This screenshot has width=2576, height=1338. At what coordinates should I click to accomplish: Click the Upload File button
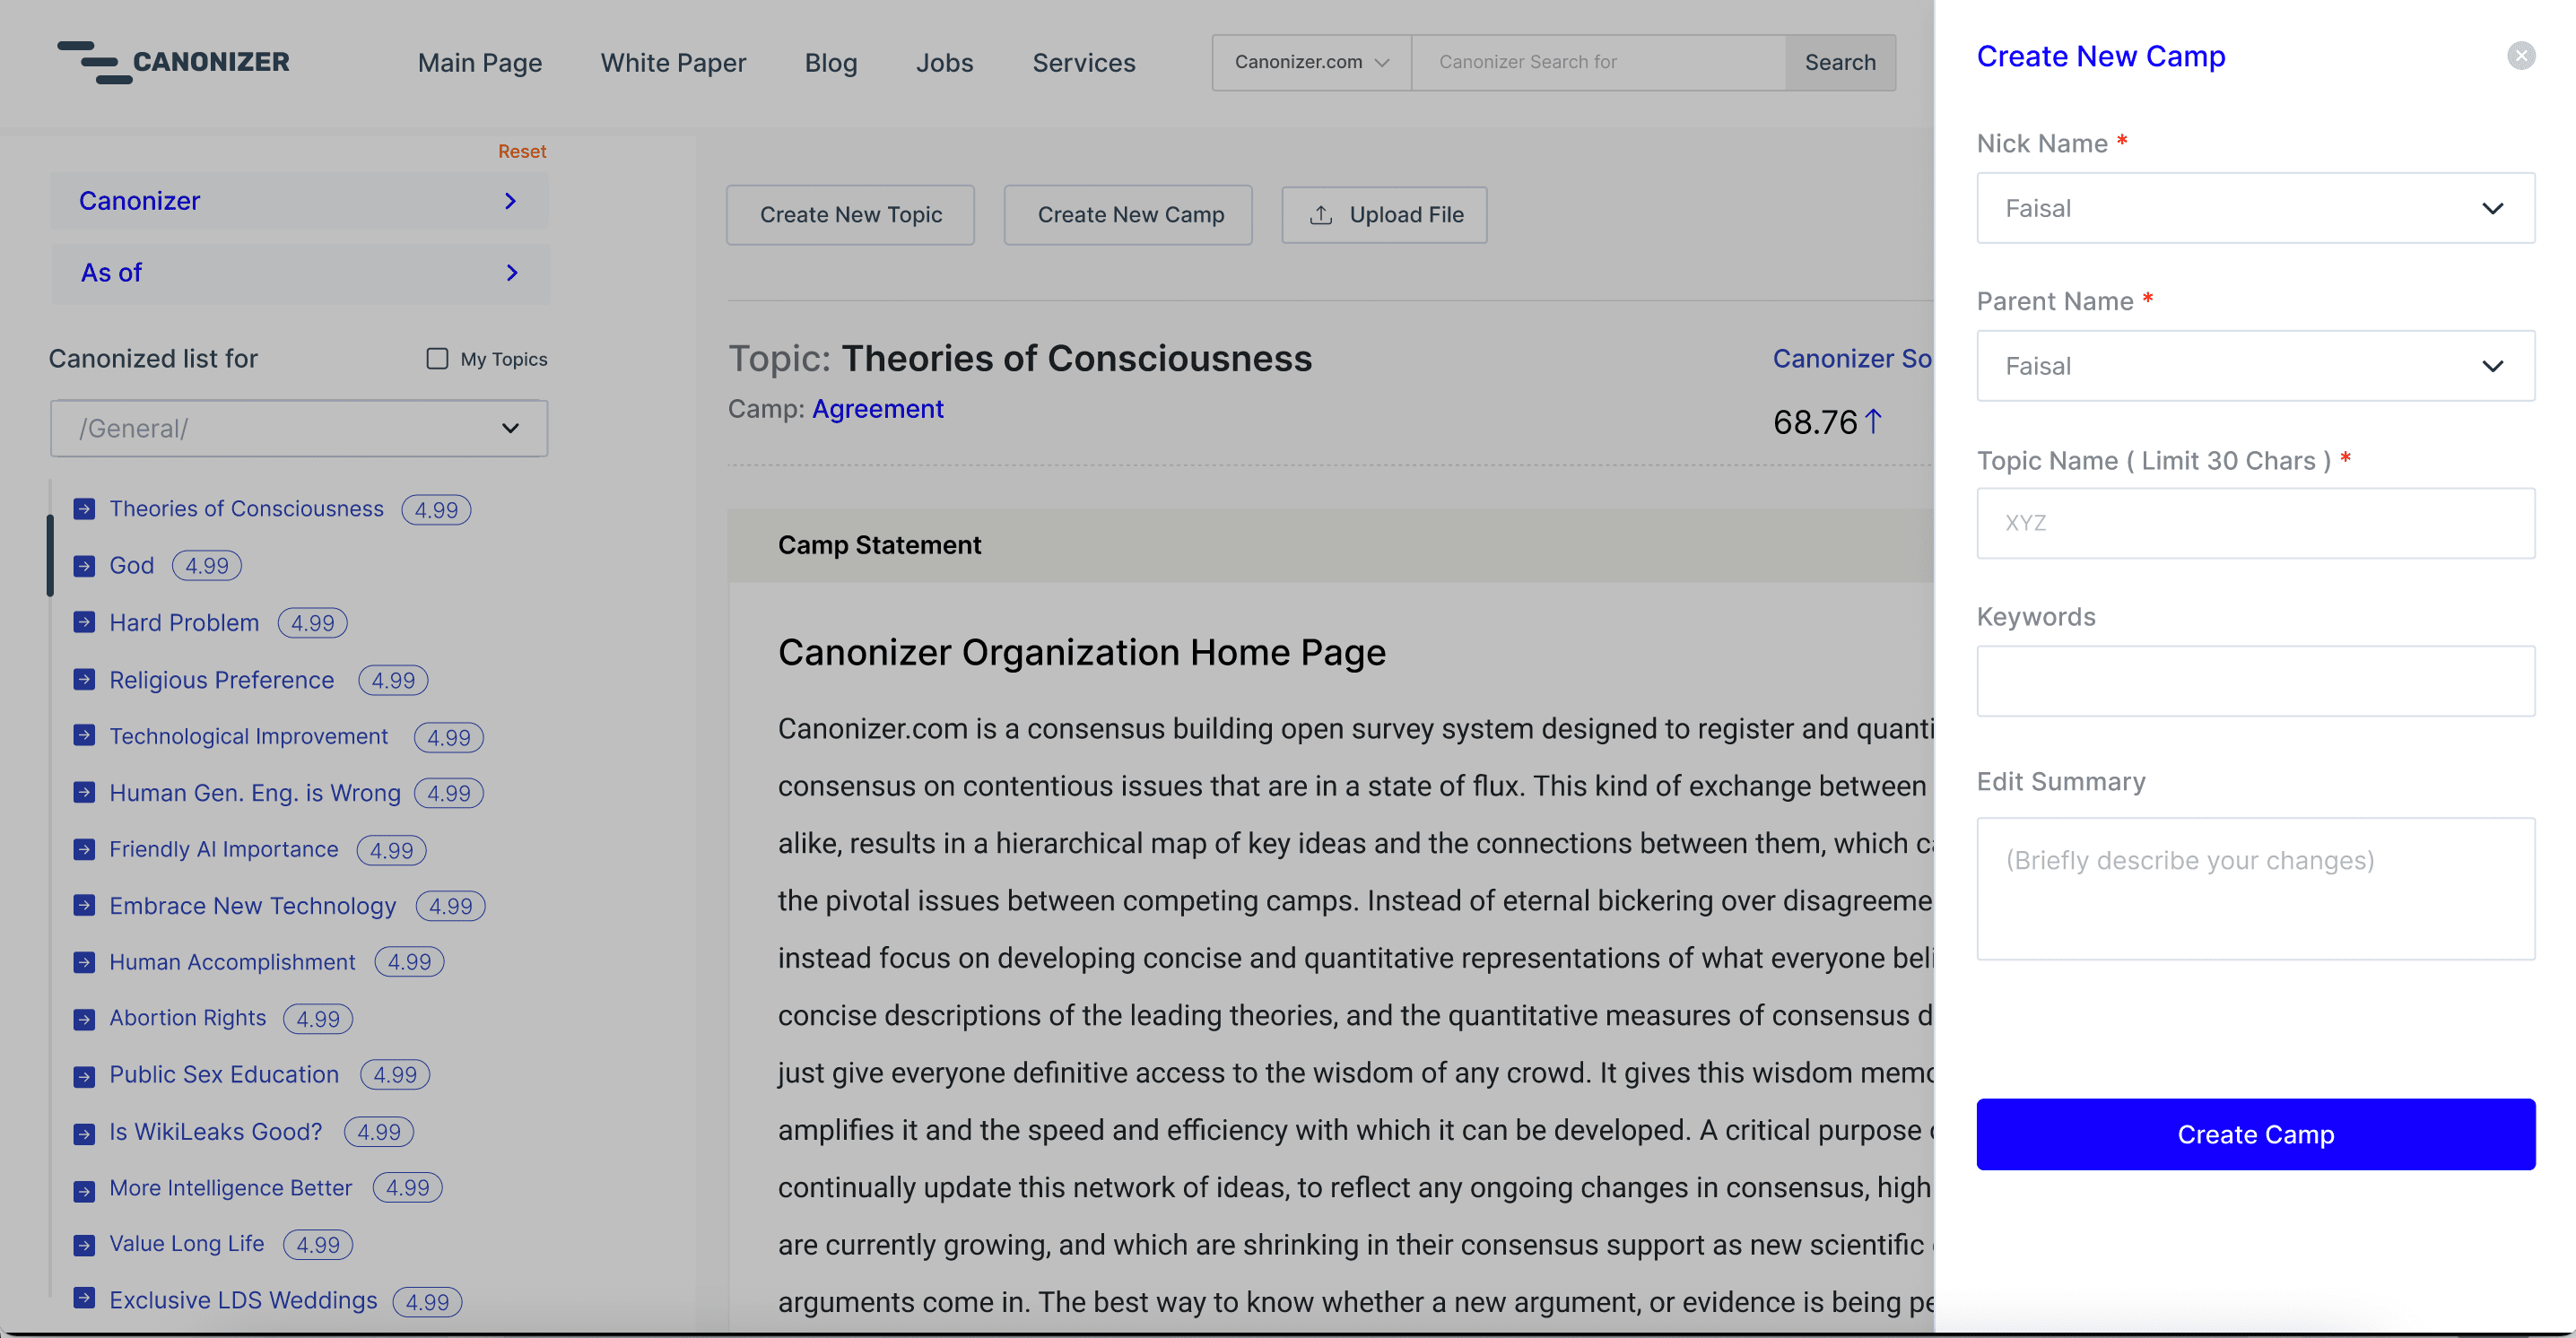coord(1385,215)
